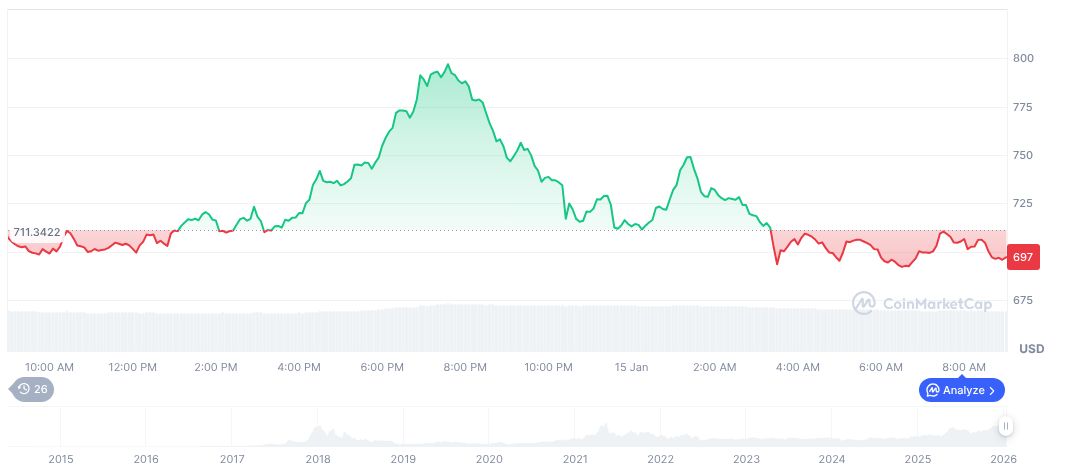The width and height of the screenshot is (1072, 470).
Task: Select 2015 on the mini timeline
Action: (x=61, y=459)
